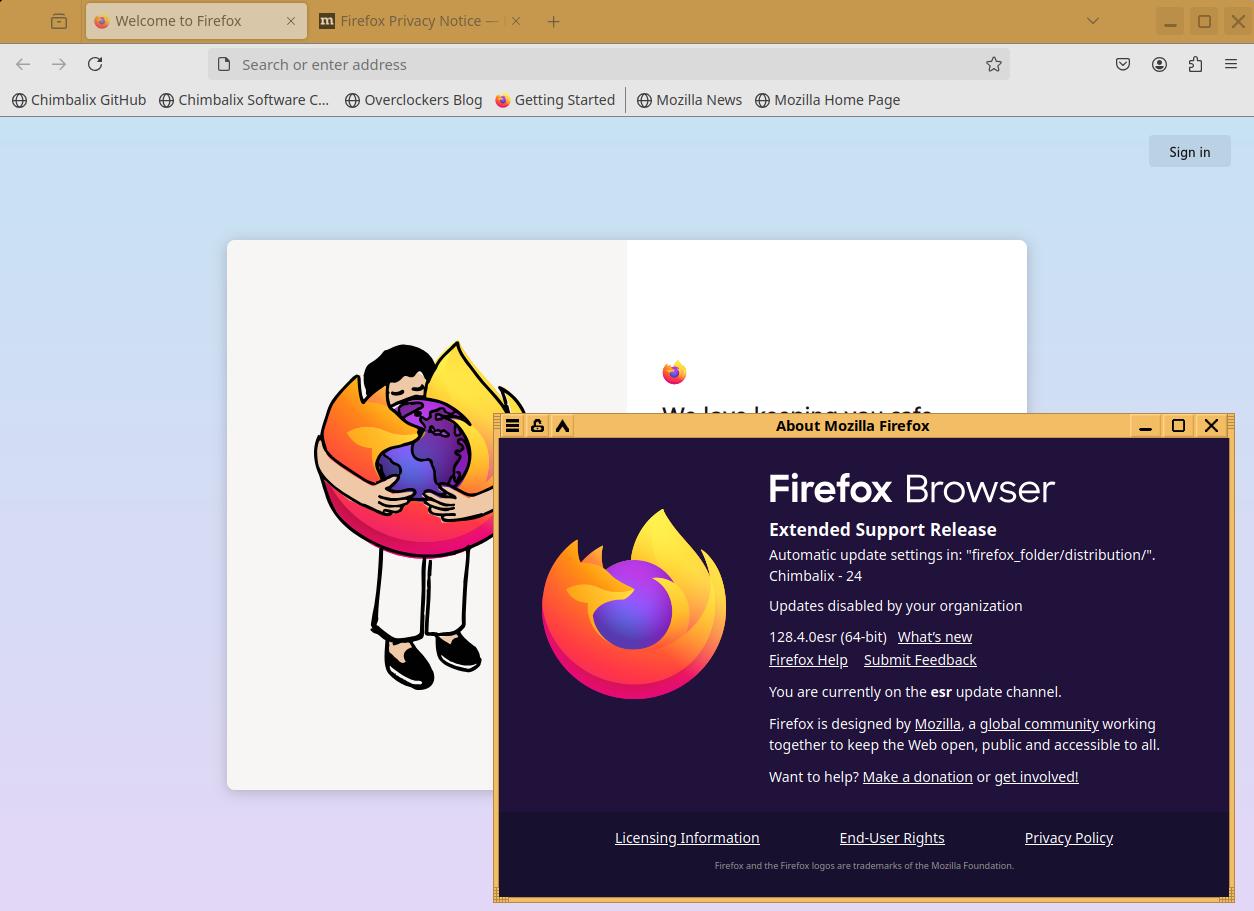The height and width of the screenshot is (911, 1254).
Task: Open Mozilla News bookmark
Action: coord(690,100)
